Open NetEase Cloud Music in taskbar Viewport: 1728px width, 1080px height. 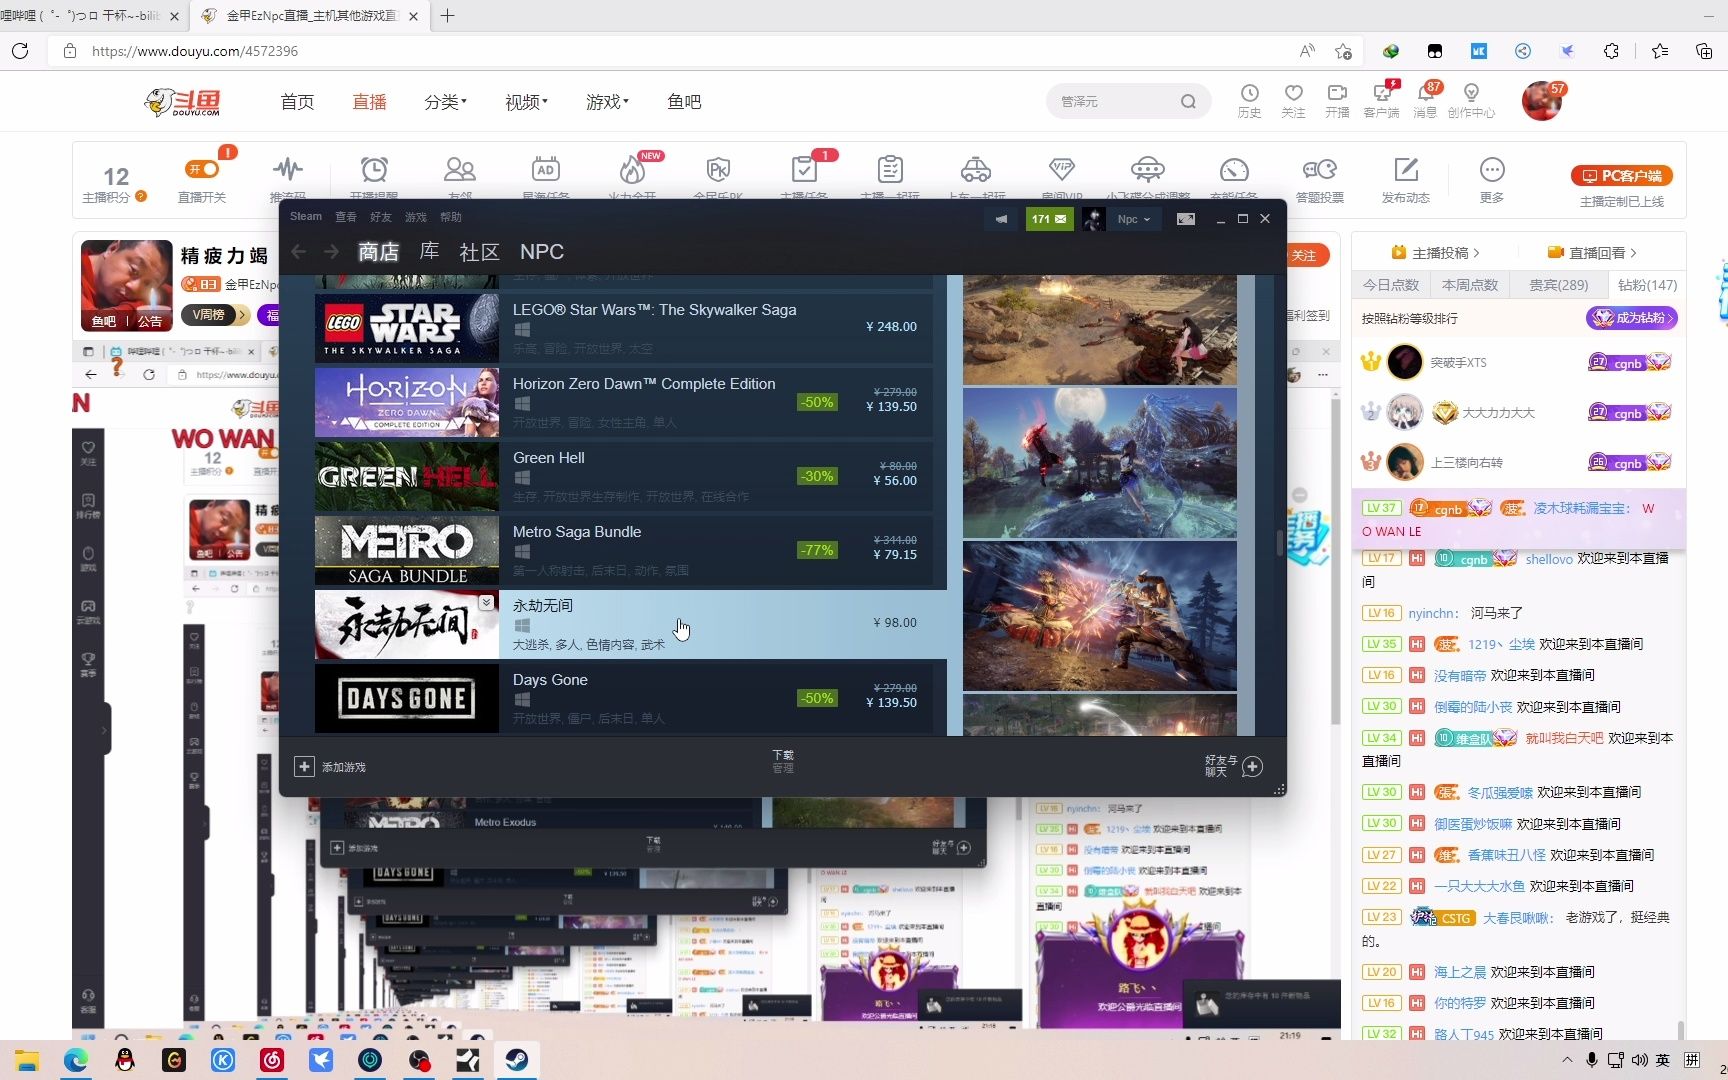point(272,1060)
